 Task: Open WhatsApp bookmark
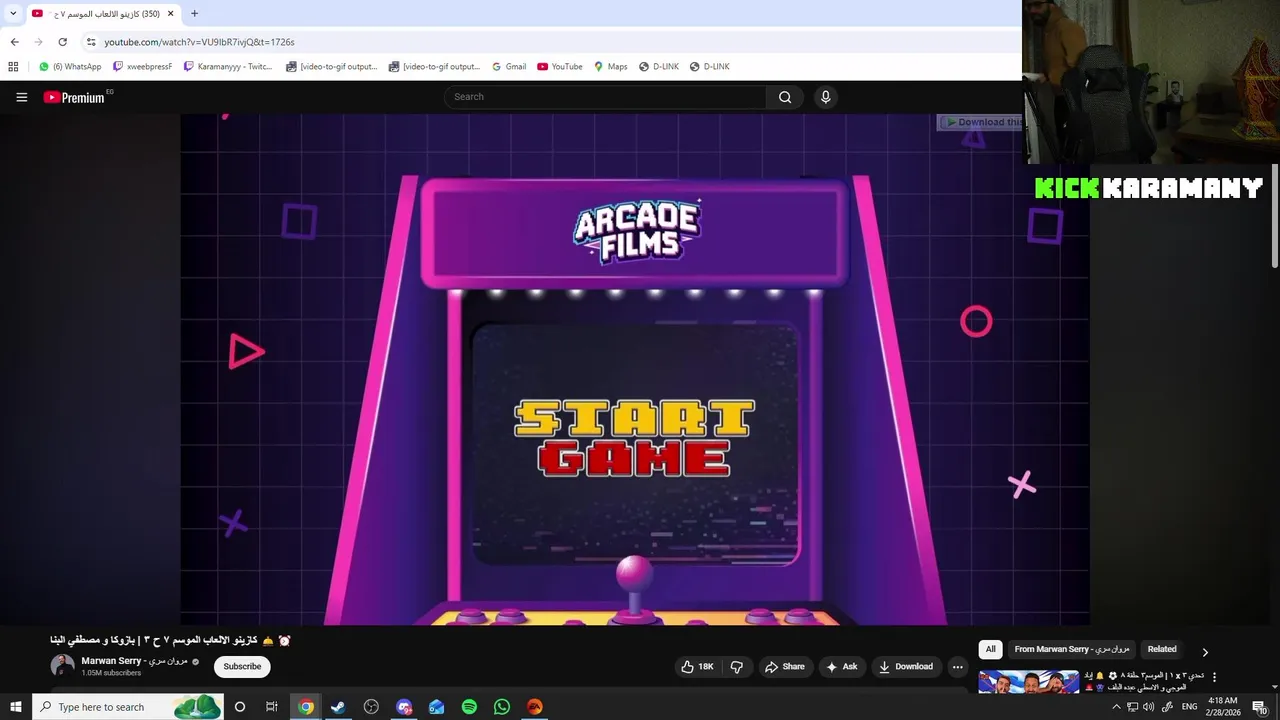click(x=70, y=67)
